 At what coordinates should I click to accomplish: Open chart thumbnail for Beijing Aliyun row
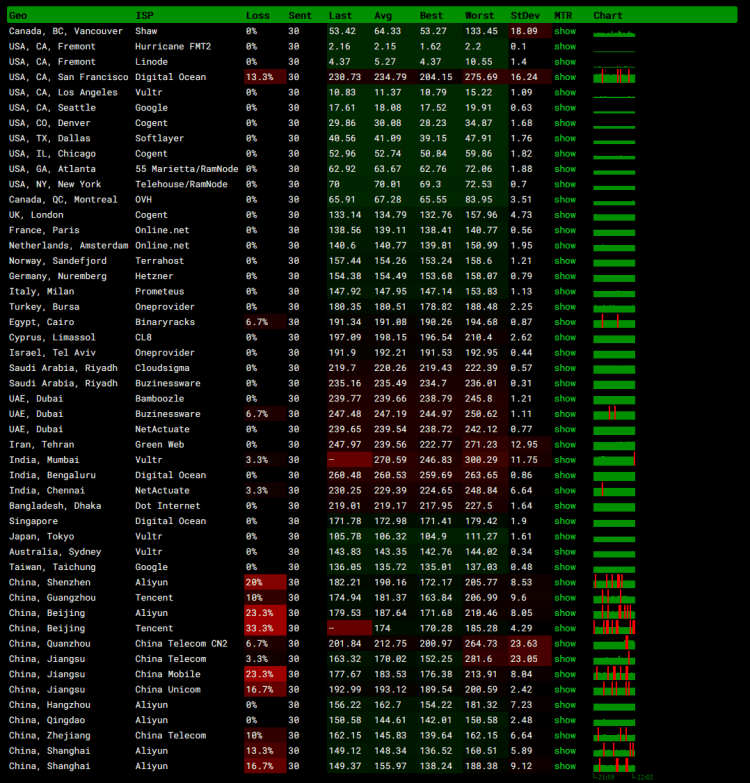[x=614, y=612]
